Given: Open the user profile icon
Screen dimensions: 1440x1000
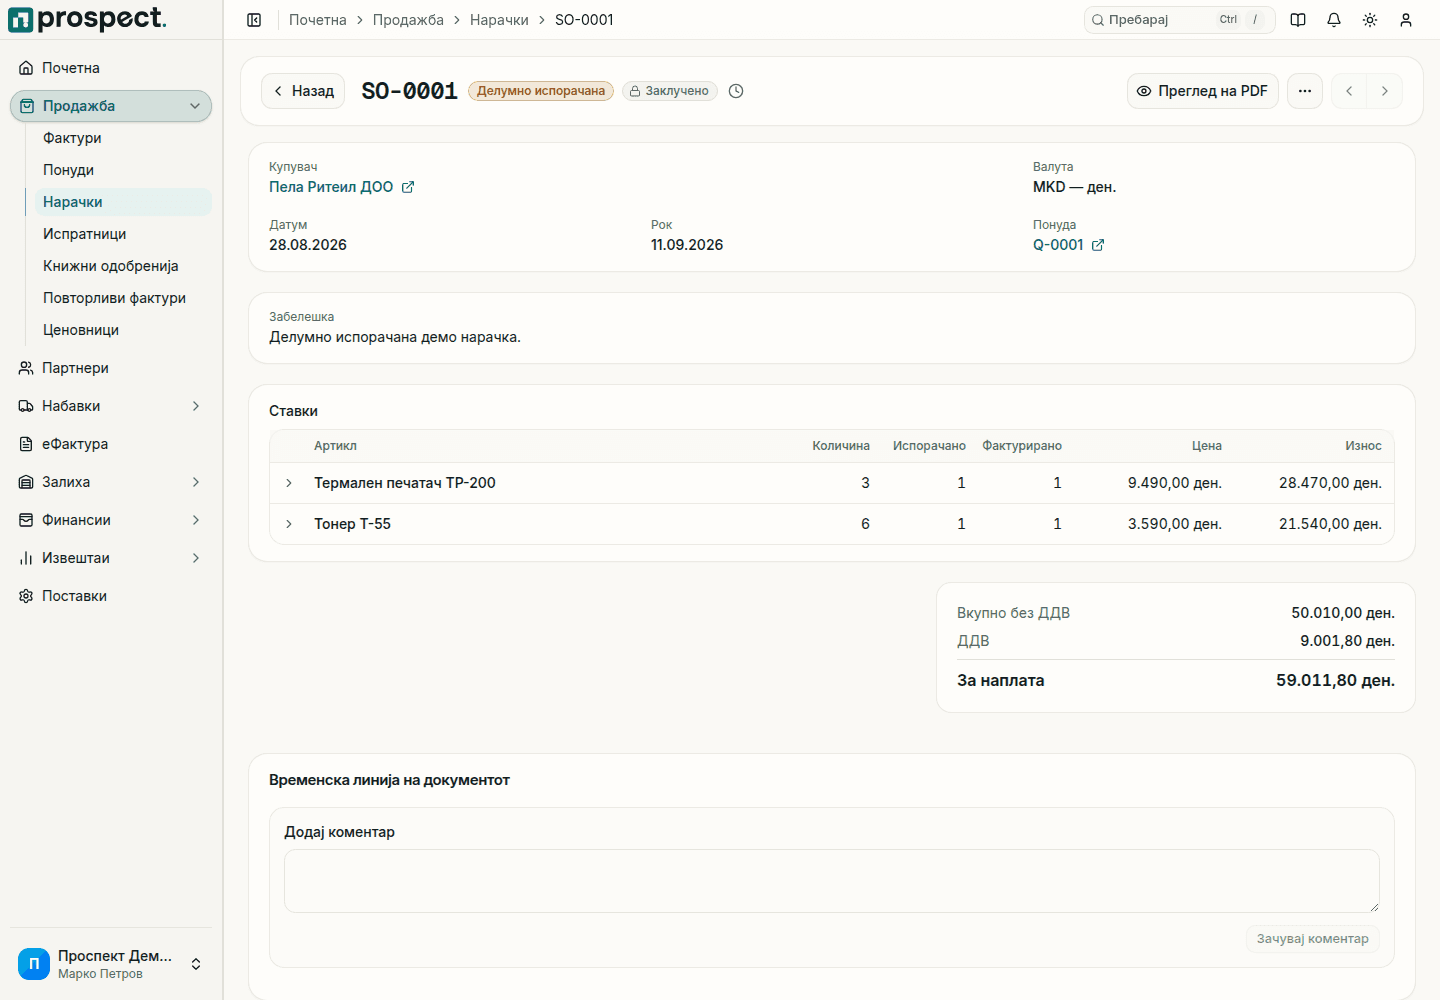Looking at the screenshot, I should pyautogui.click(x=1406, y=20).
